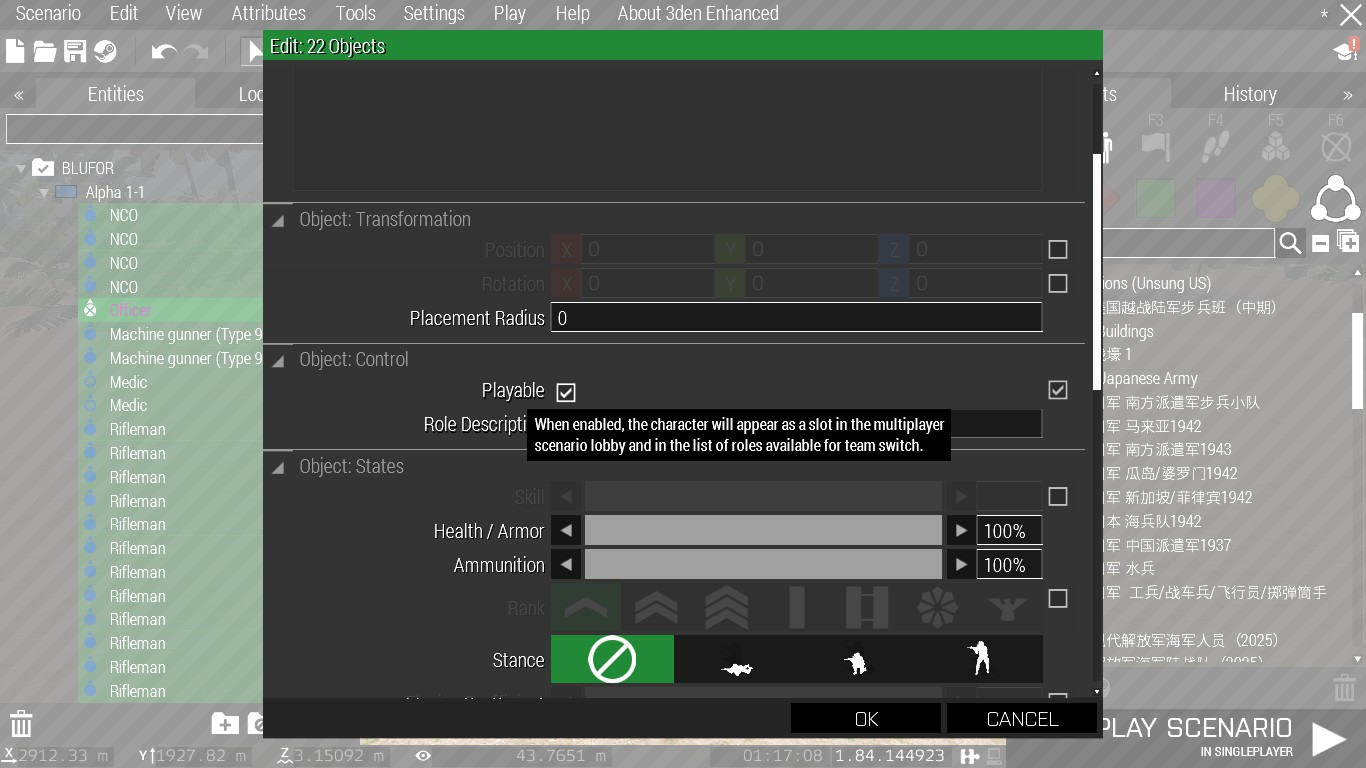Click the asset browser search magnifier icon
This screenshot has height=768, width=1366.
(x=1290, y=243)
